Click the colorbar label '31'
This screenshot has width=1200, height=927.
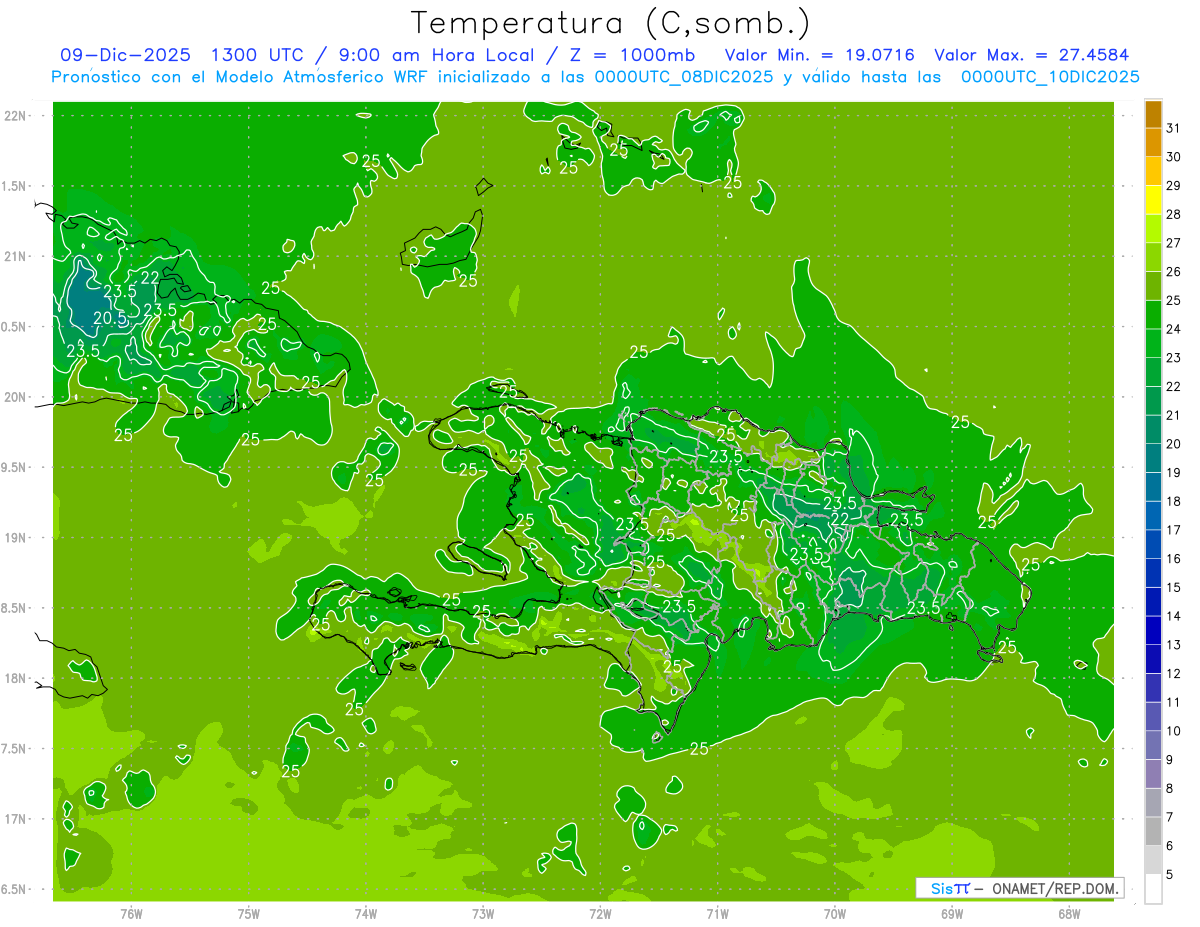click(x=1174, y=128)
